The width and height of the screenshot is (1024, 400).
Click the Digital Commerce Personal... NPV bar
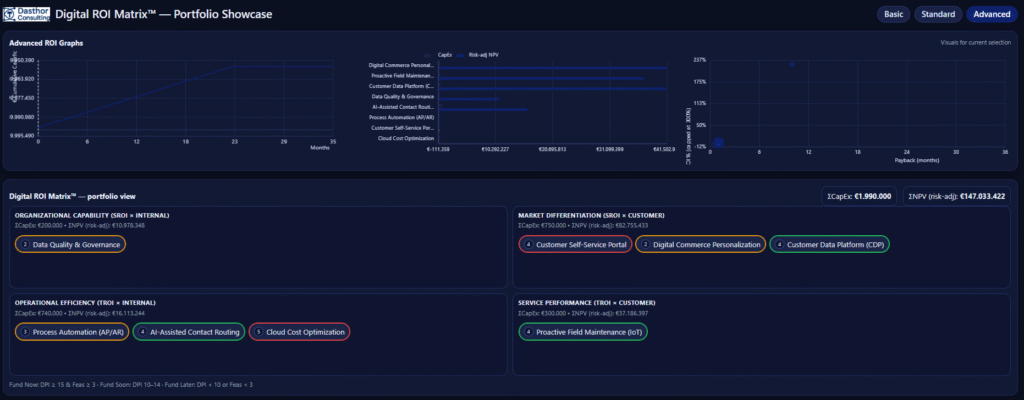(553, 67)
